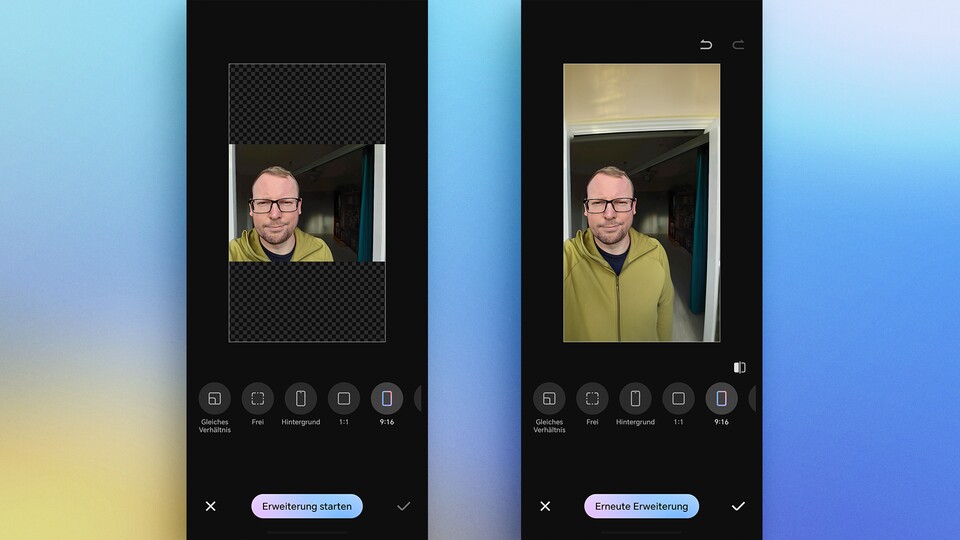Screen dimensions: 960x540
Task: Select the 9:16 ratio on left screen
Action: coord(386,399)
